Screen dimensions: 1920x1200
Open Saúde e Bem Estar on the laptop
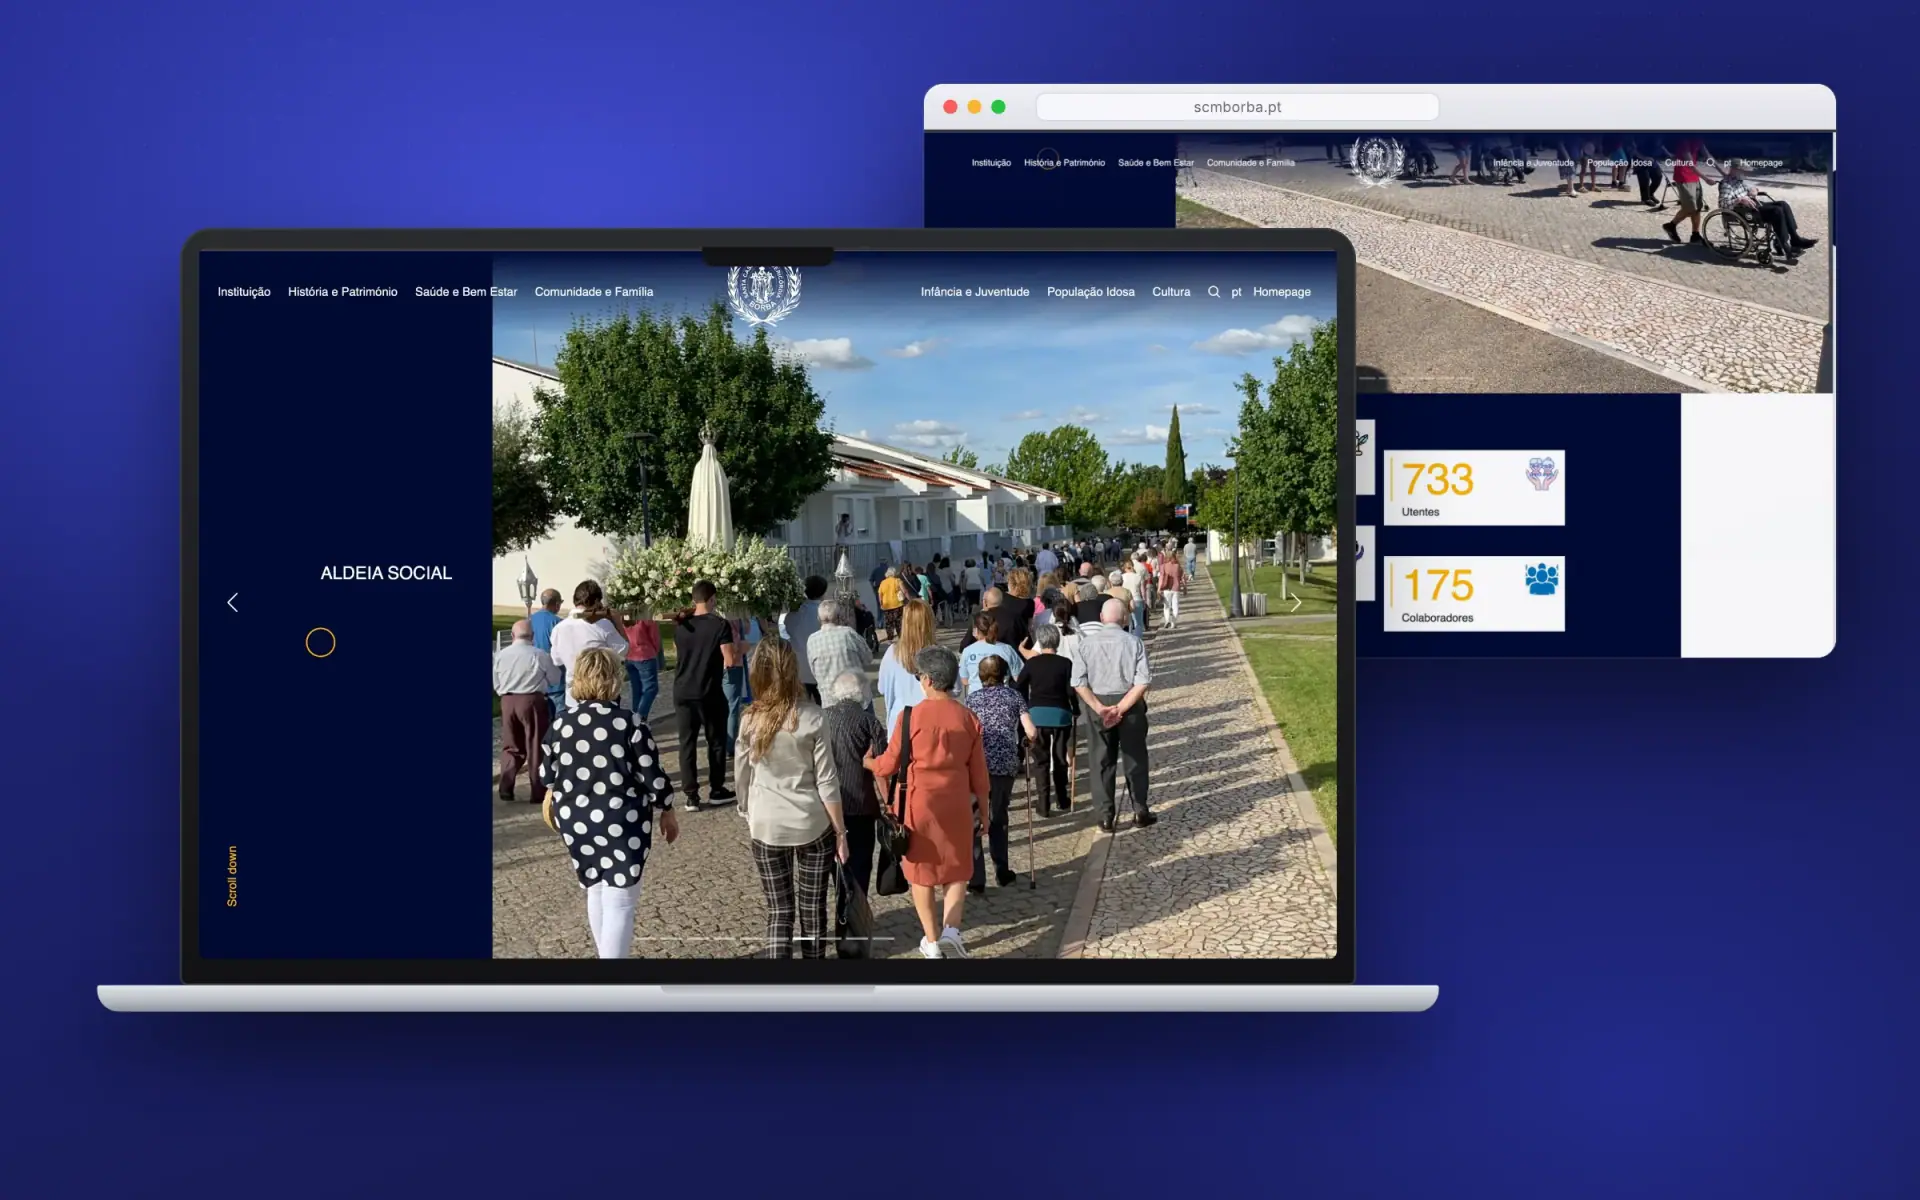coord(466,292)
